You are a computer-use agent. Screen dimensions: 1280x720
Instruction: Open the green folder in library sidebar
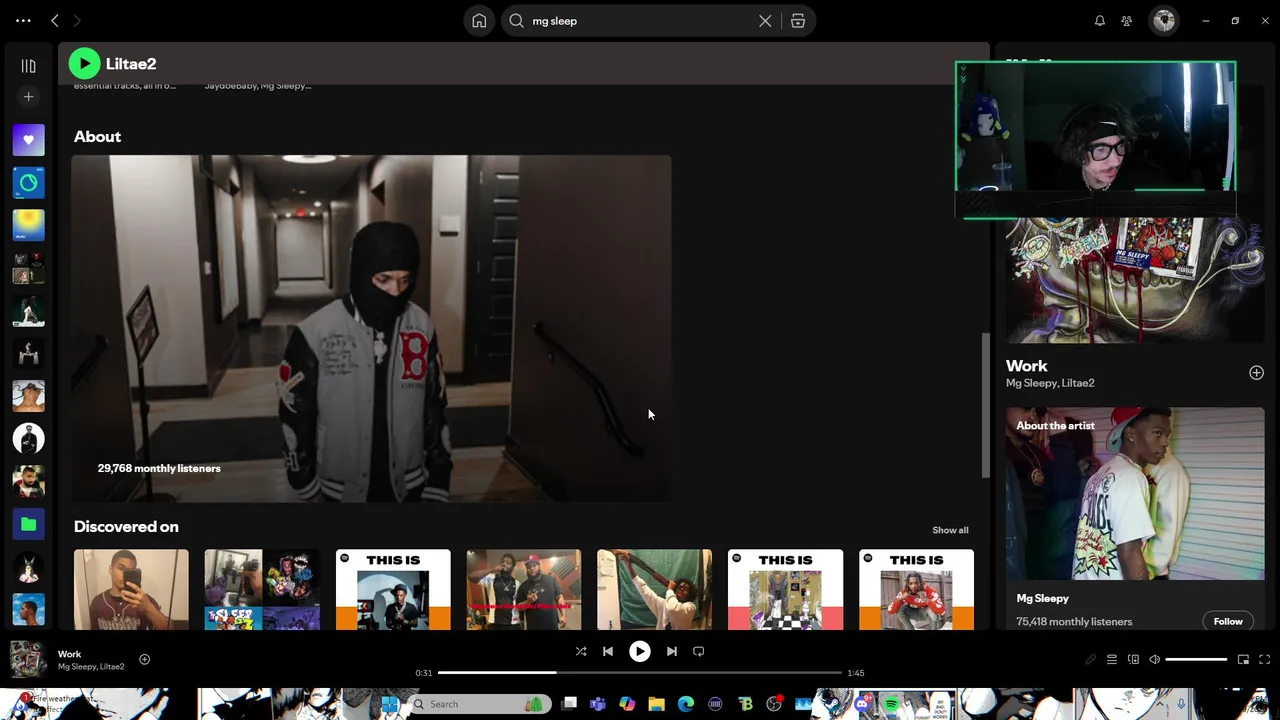click(x=29, y=524)
